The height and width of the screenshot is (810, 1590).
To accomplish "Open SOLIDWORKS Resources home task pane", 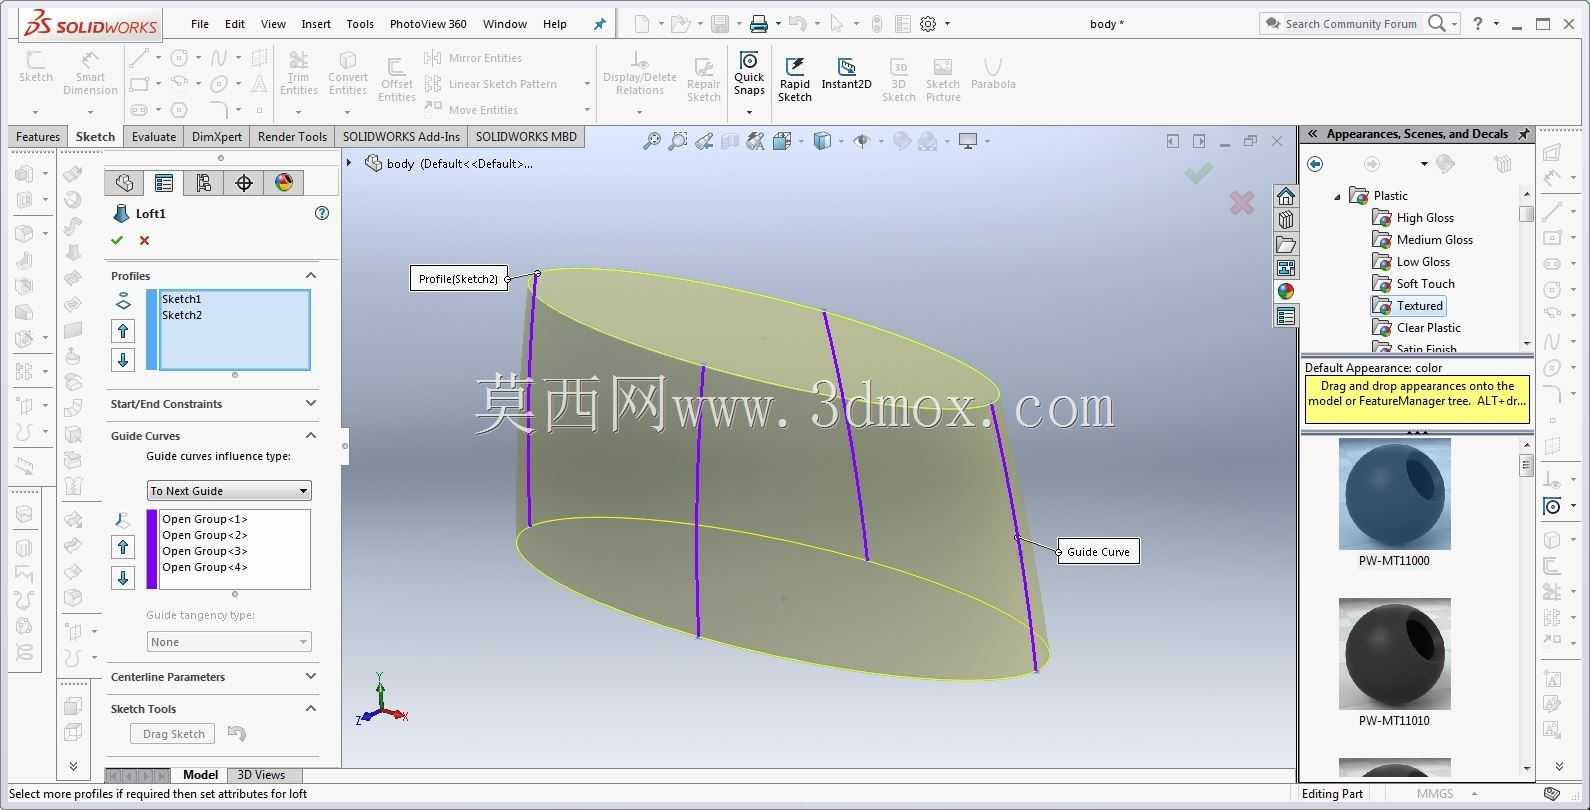I will click(x=1286, y=196).
